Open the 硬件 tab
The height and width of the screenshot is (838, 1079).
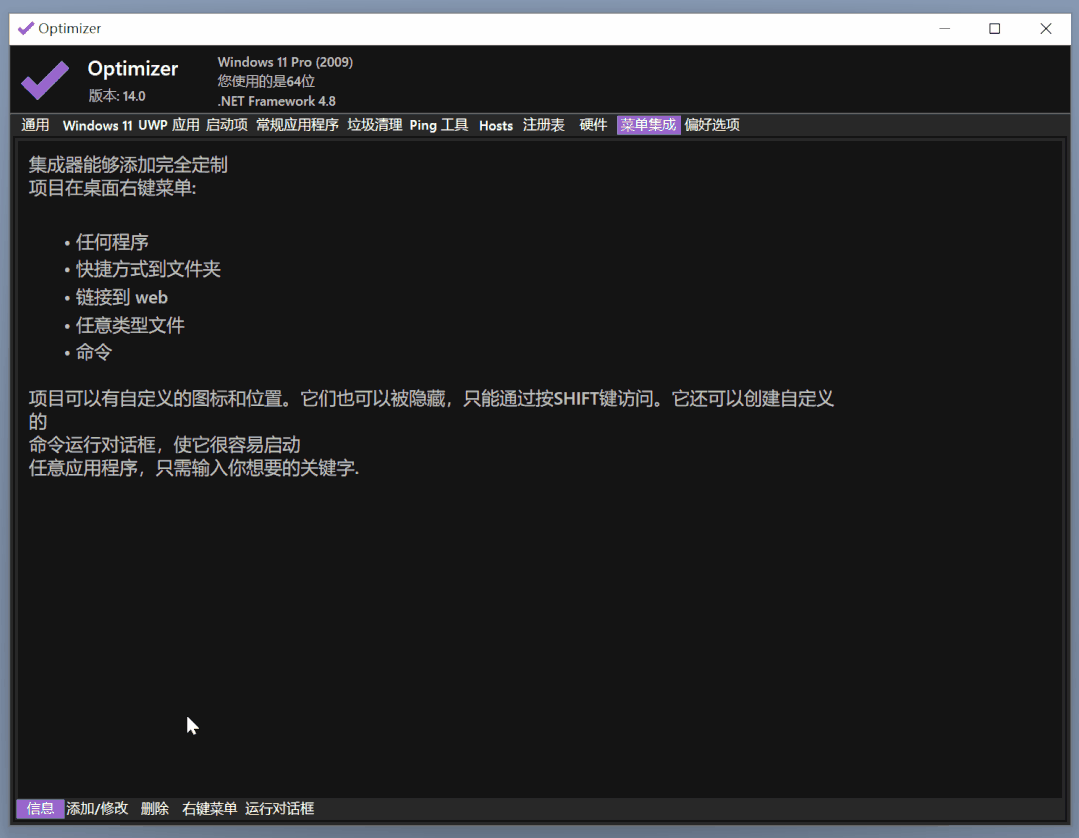(593, 125)
